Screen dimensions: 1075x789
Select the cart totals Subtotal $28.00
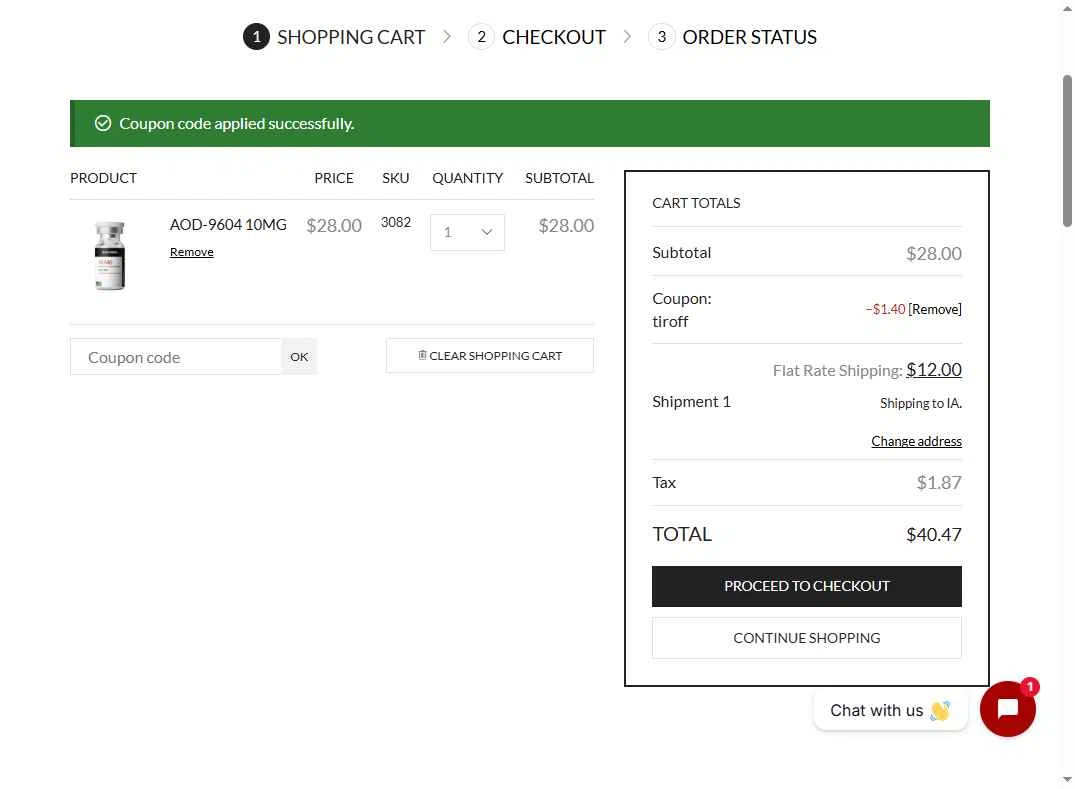(934, 254)
